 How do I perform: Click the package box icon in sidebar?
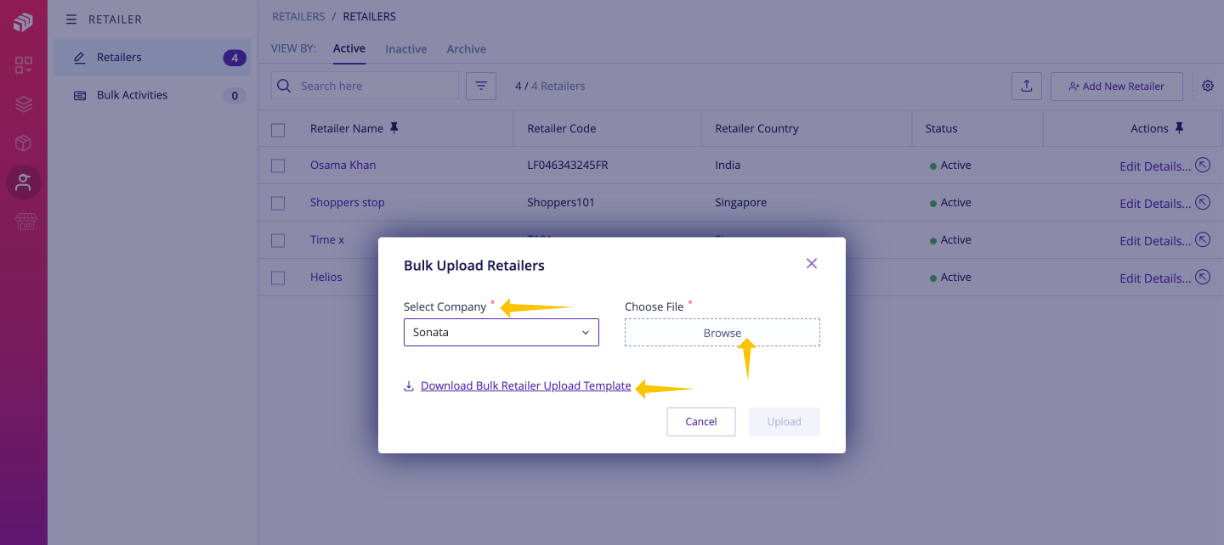click(x=24, y=143)
